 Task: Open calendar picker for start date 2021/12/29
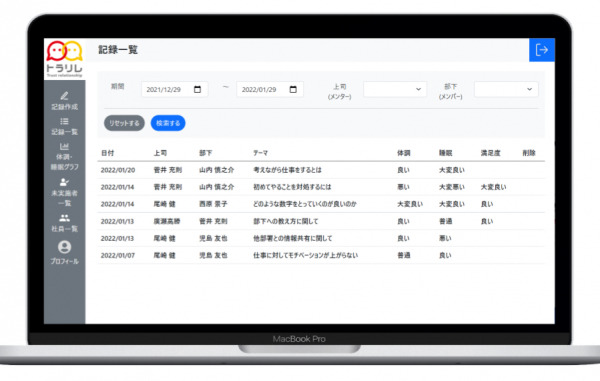tap(197, 90)
